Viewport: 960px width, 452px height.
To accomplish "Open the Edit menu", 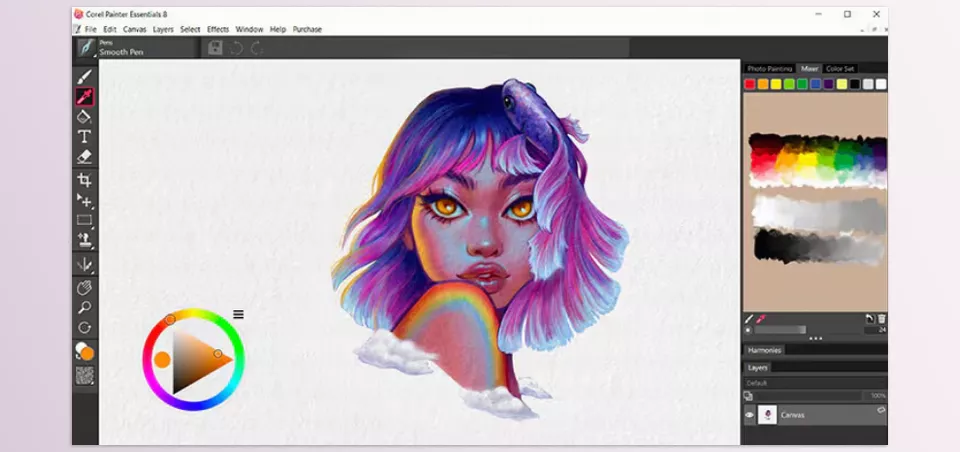I will tap(110, 29).
